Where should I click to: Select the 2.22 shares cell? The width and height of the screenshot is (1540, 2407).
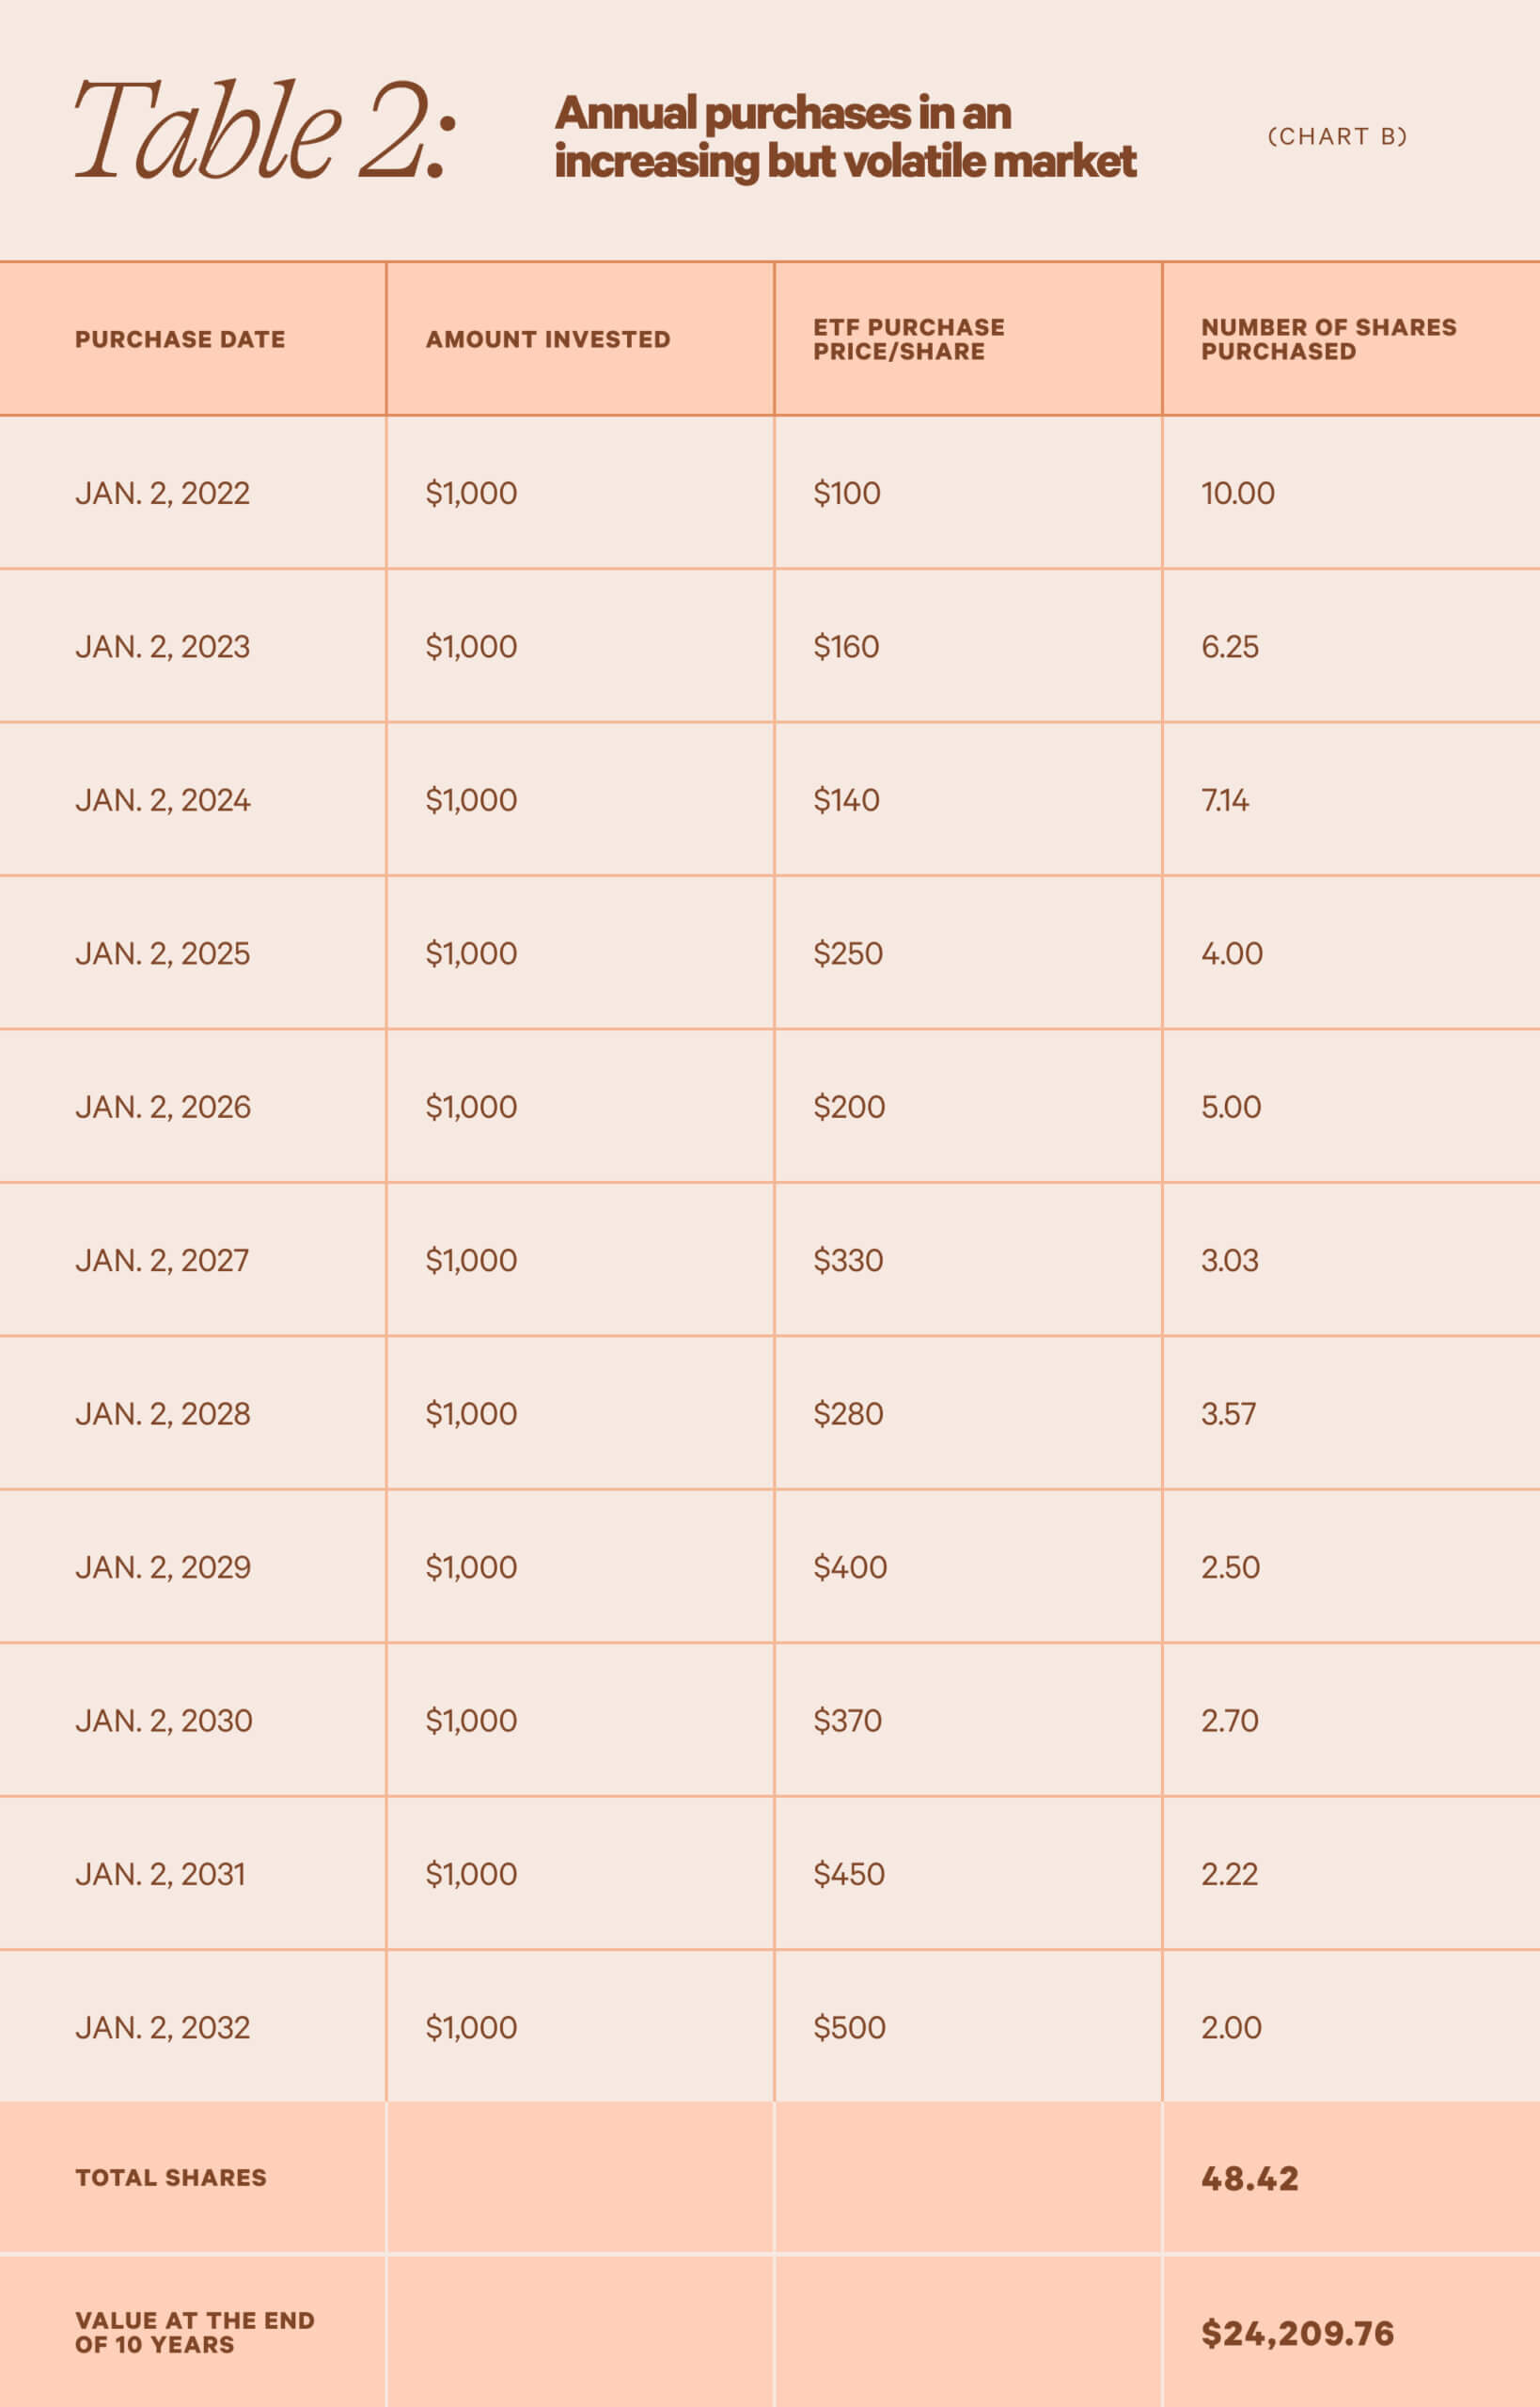1229,1874
